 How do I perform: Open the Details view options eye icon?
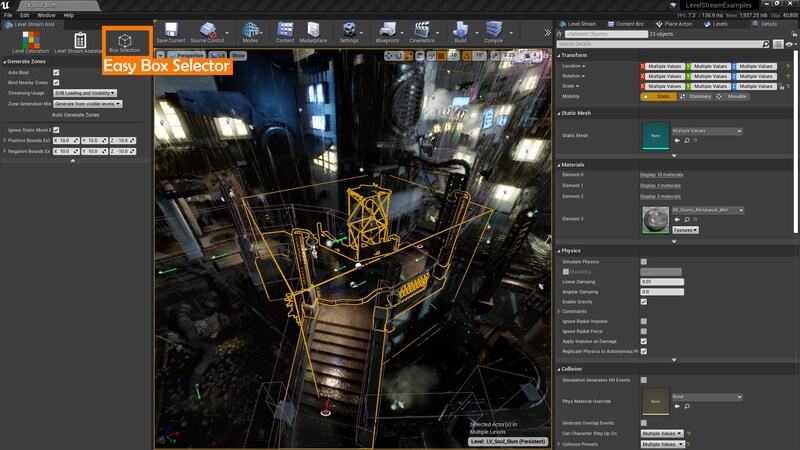(x=789, y=44)
